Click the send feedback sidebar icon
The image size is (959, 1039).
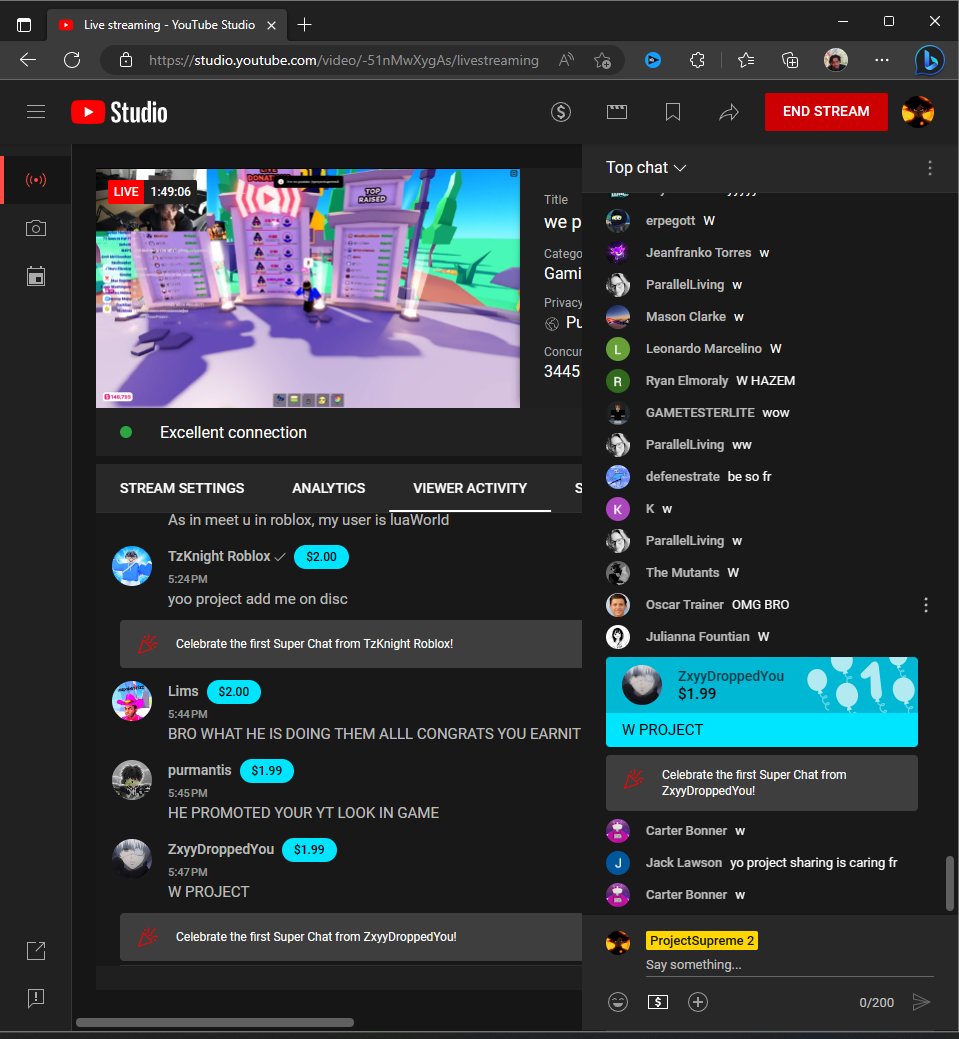tap(36, 998)
